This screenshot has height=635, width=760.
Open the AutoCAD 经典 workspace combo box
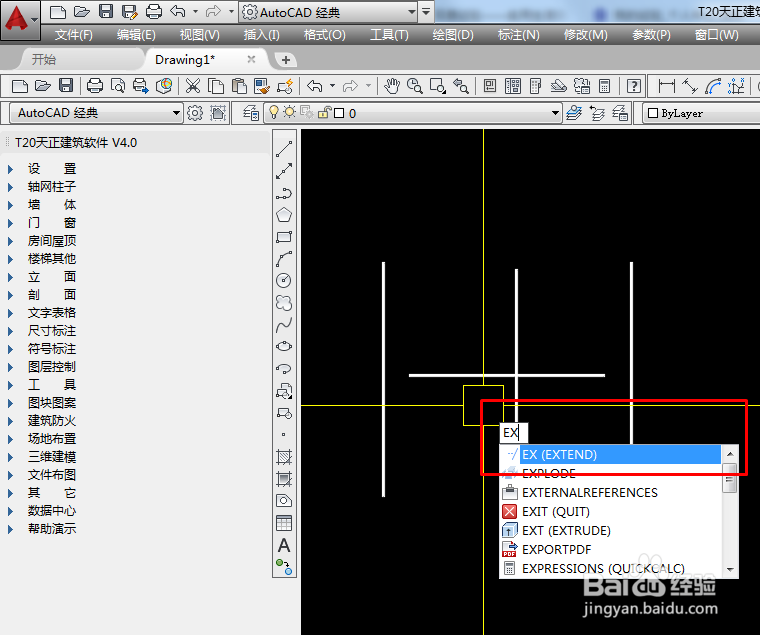point(96,113)
